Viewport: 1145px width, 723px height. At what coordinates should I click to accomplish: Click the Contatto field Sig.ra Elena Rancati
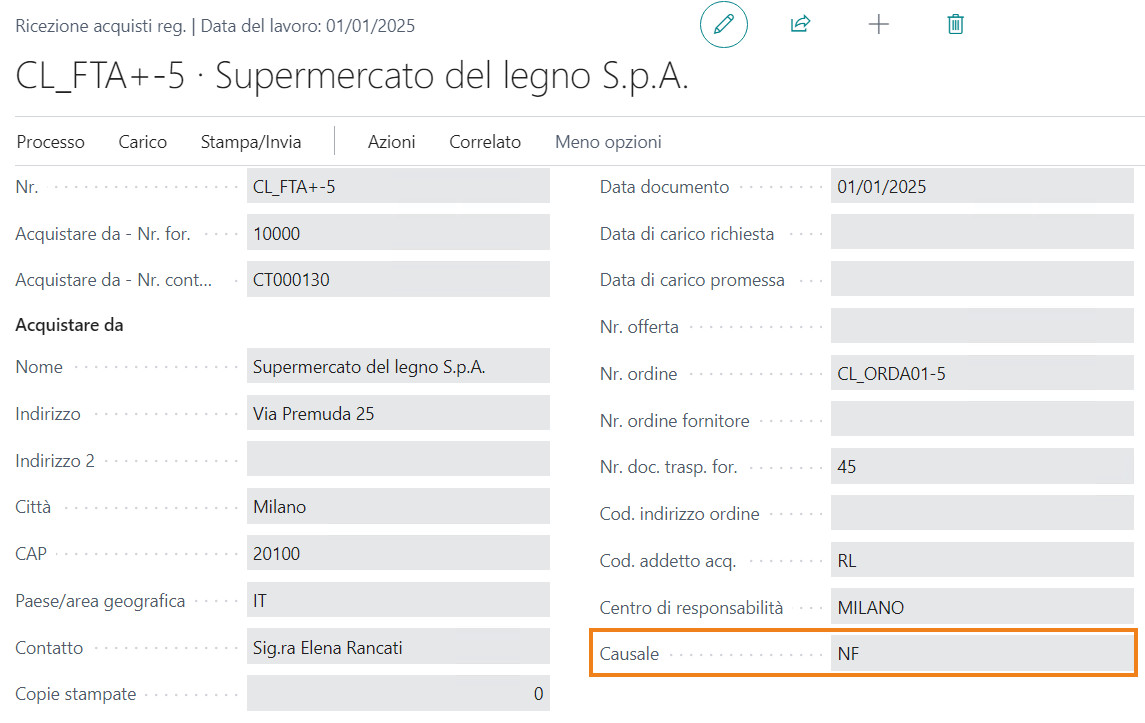click(x=398, y=648)
